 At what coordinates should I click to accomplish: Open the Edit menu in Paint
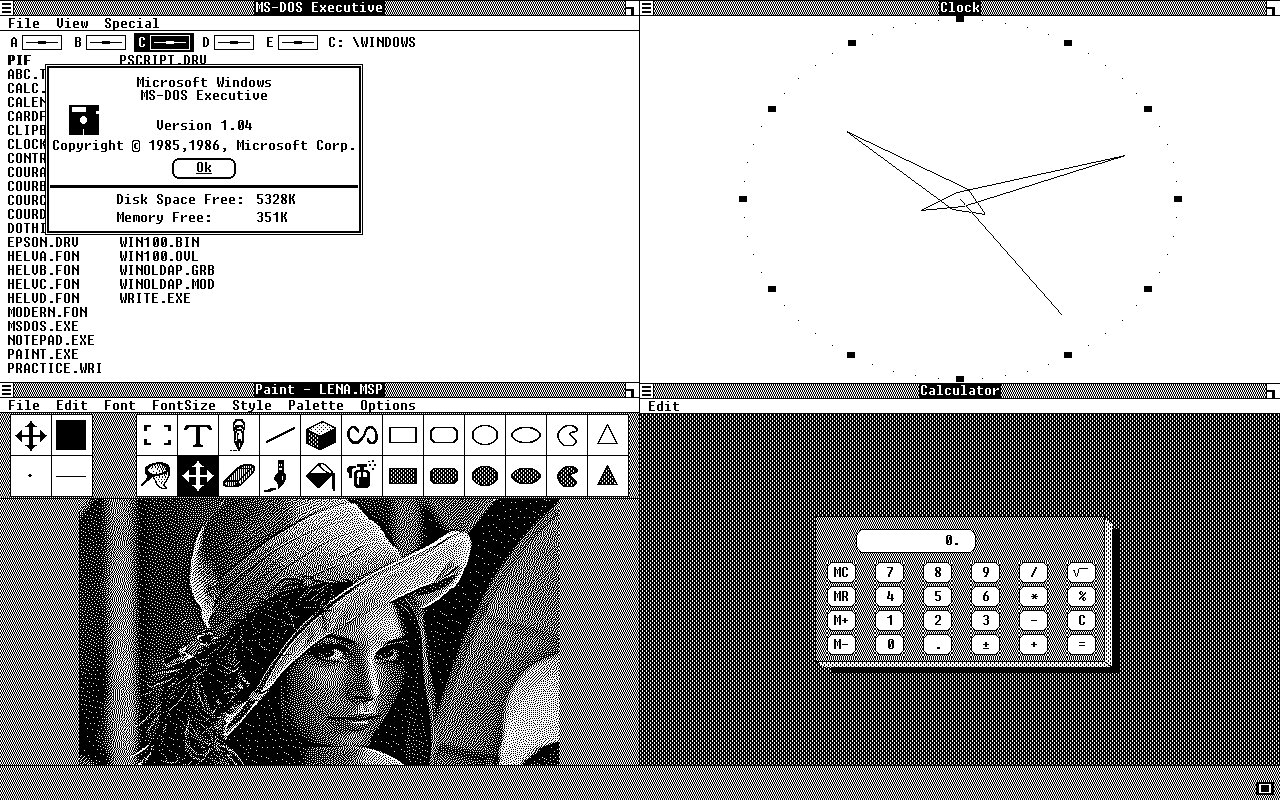pos(72,405)
